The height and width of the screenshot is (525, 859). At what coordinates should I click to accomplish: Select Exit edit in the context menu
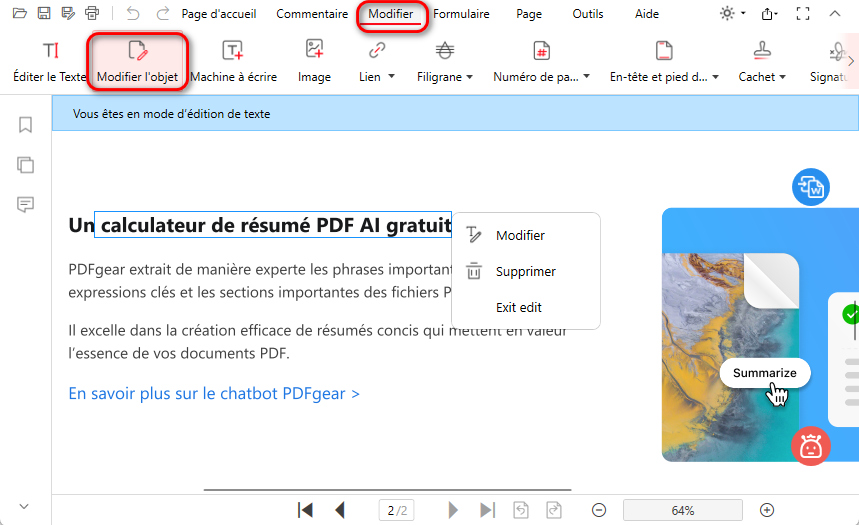tap(526, 307)
